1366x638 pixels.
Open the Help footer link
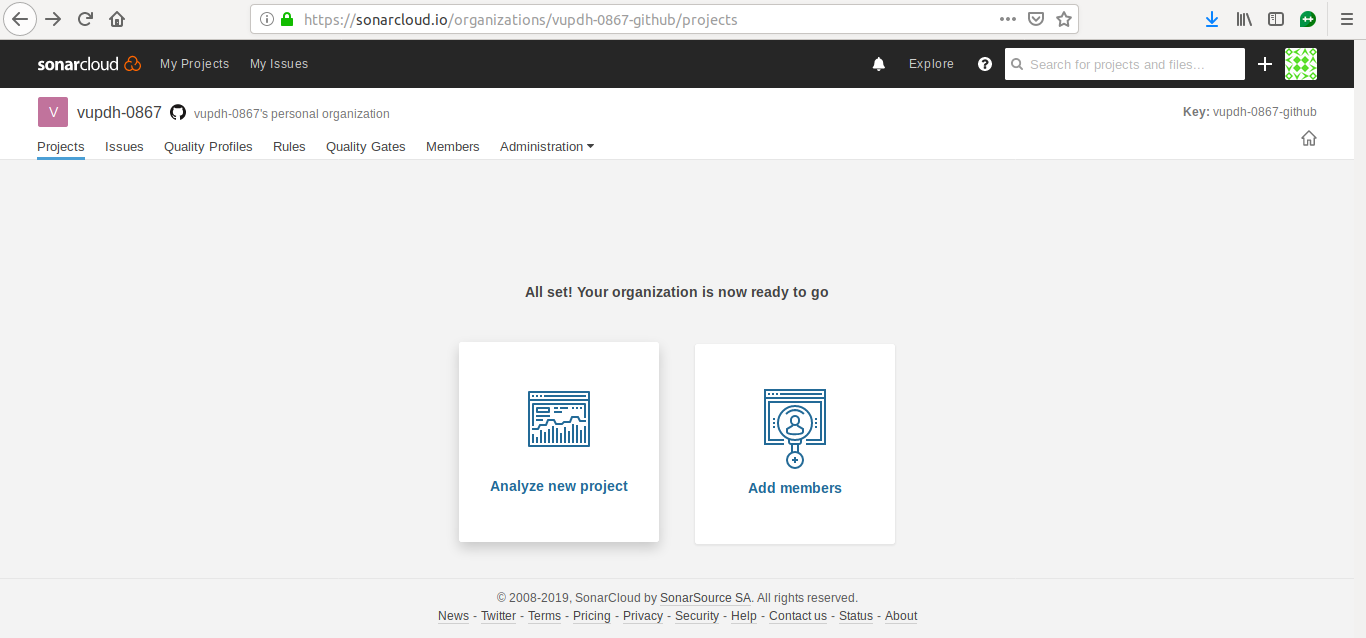744,616
